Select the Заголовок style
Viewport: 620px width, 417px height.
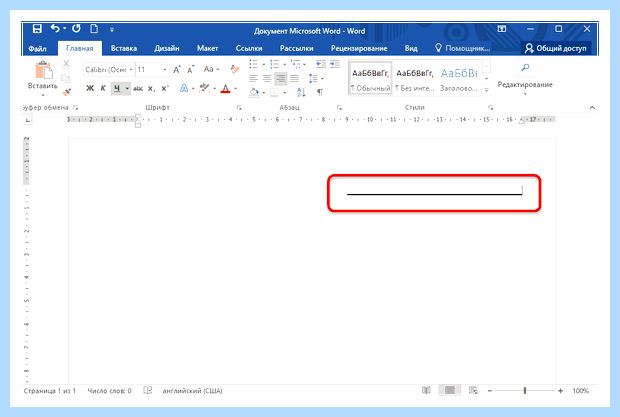pos(459,78)
